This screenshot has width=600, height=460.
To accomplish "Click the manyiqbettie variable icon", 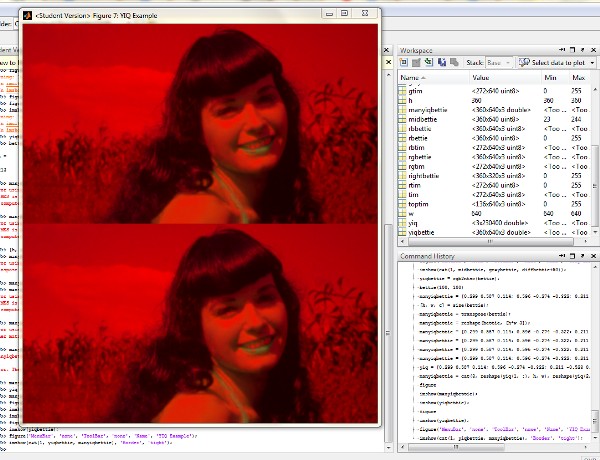I will [x=402, y=110].
